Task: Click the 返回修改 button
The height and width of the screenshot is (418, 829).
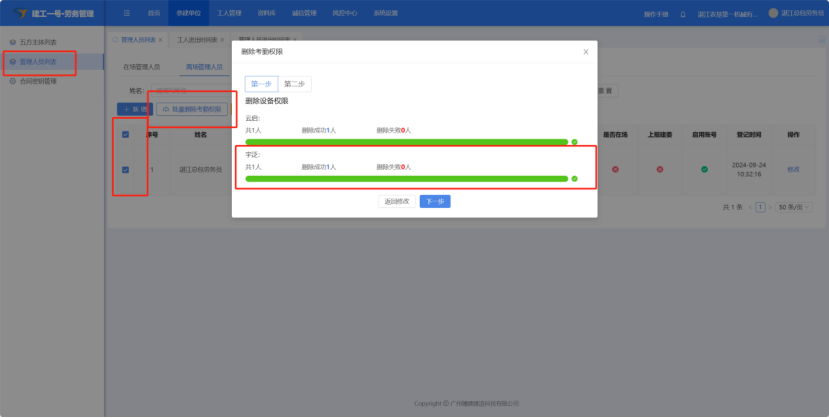Action: point(397,201)
